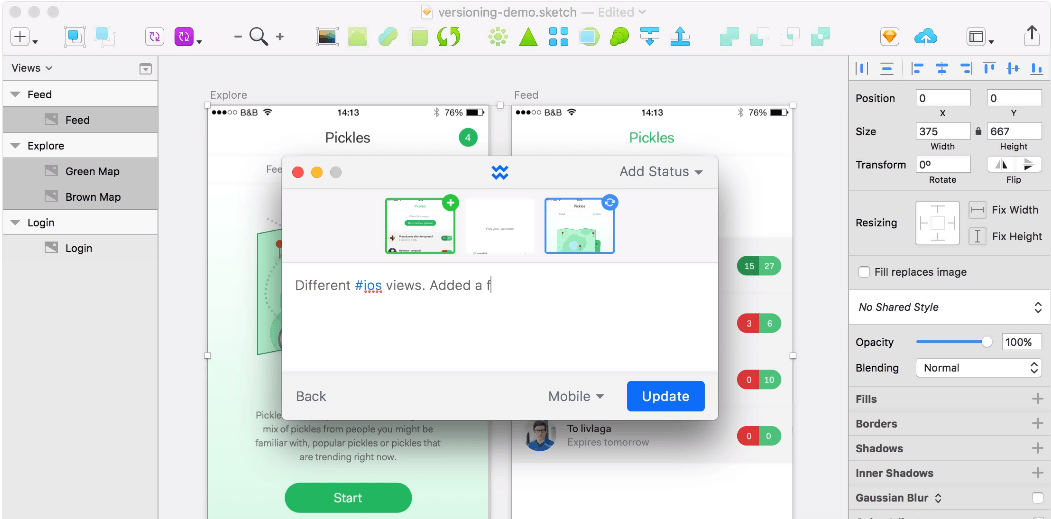The height and width of the screenshot is (519, 1051).
Task: Select the Login layer under Login group
Action: point(80,248)
